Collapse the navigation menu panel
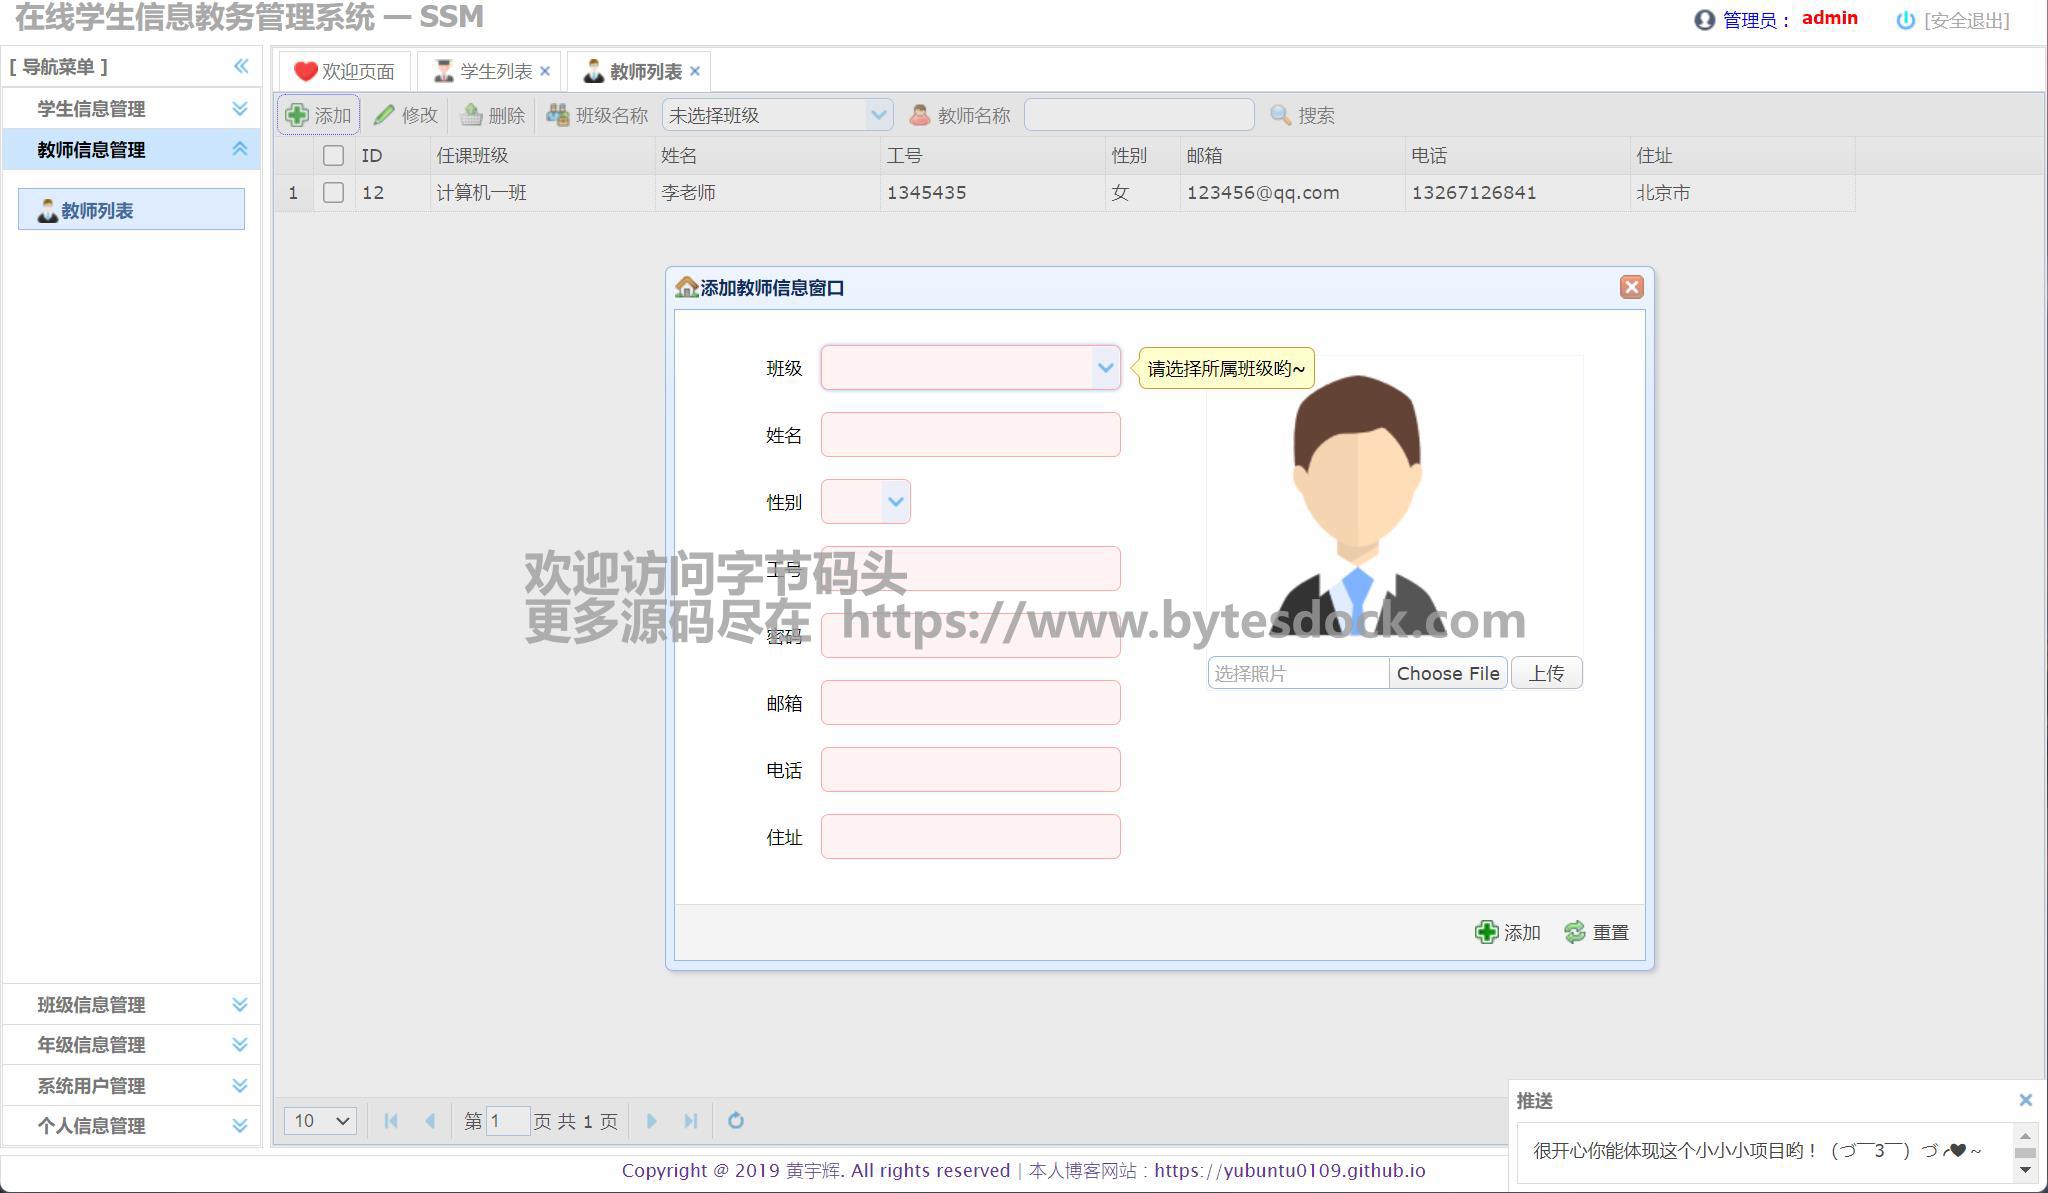This screenshot has width=2048, height=1193. click(x=241, y=66)
